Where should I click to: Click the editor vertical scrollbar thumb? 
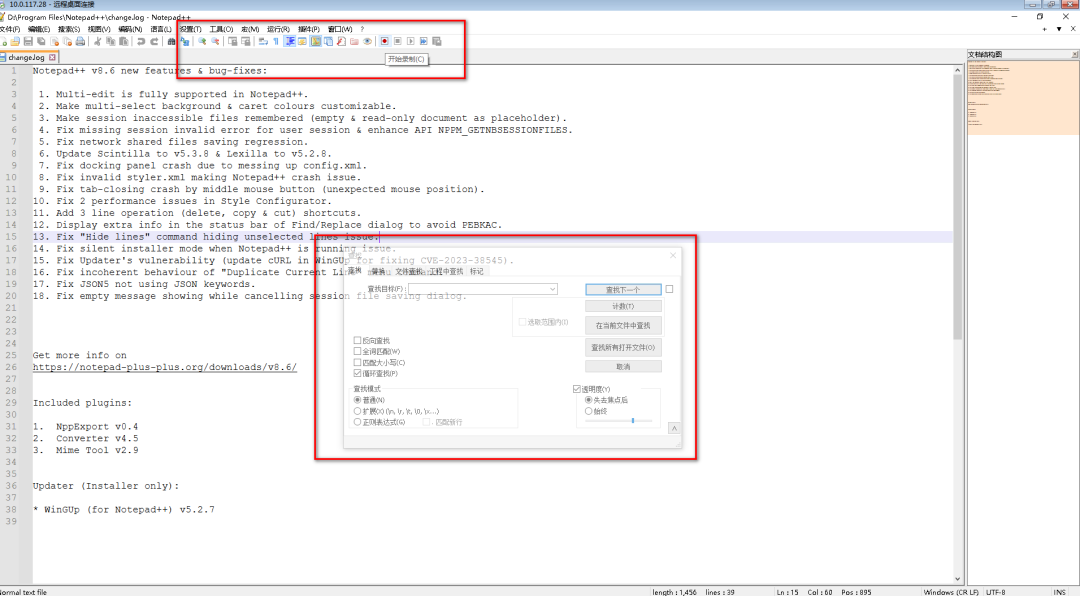(x=957, y=207)
